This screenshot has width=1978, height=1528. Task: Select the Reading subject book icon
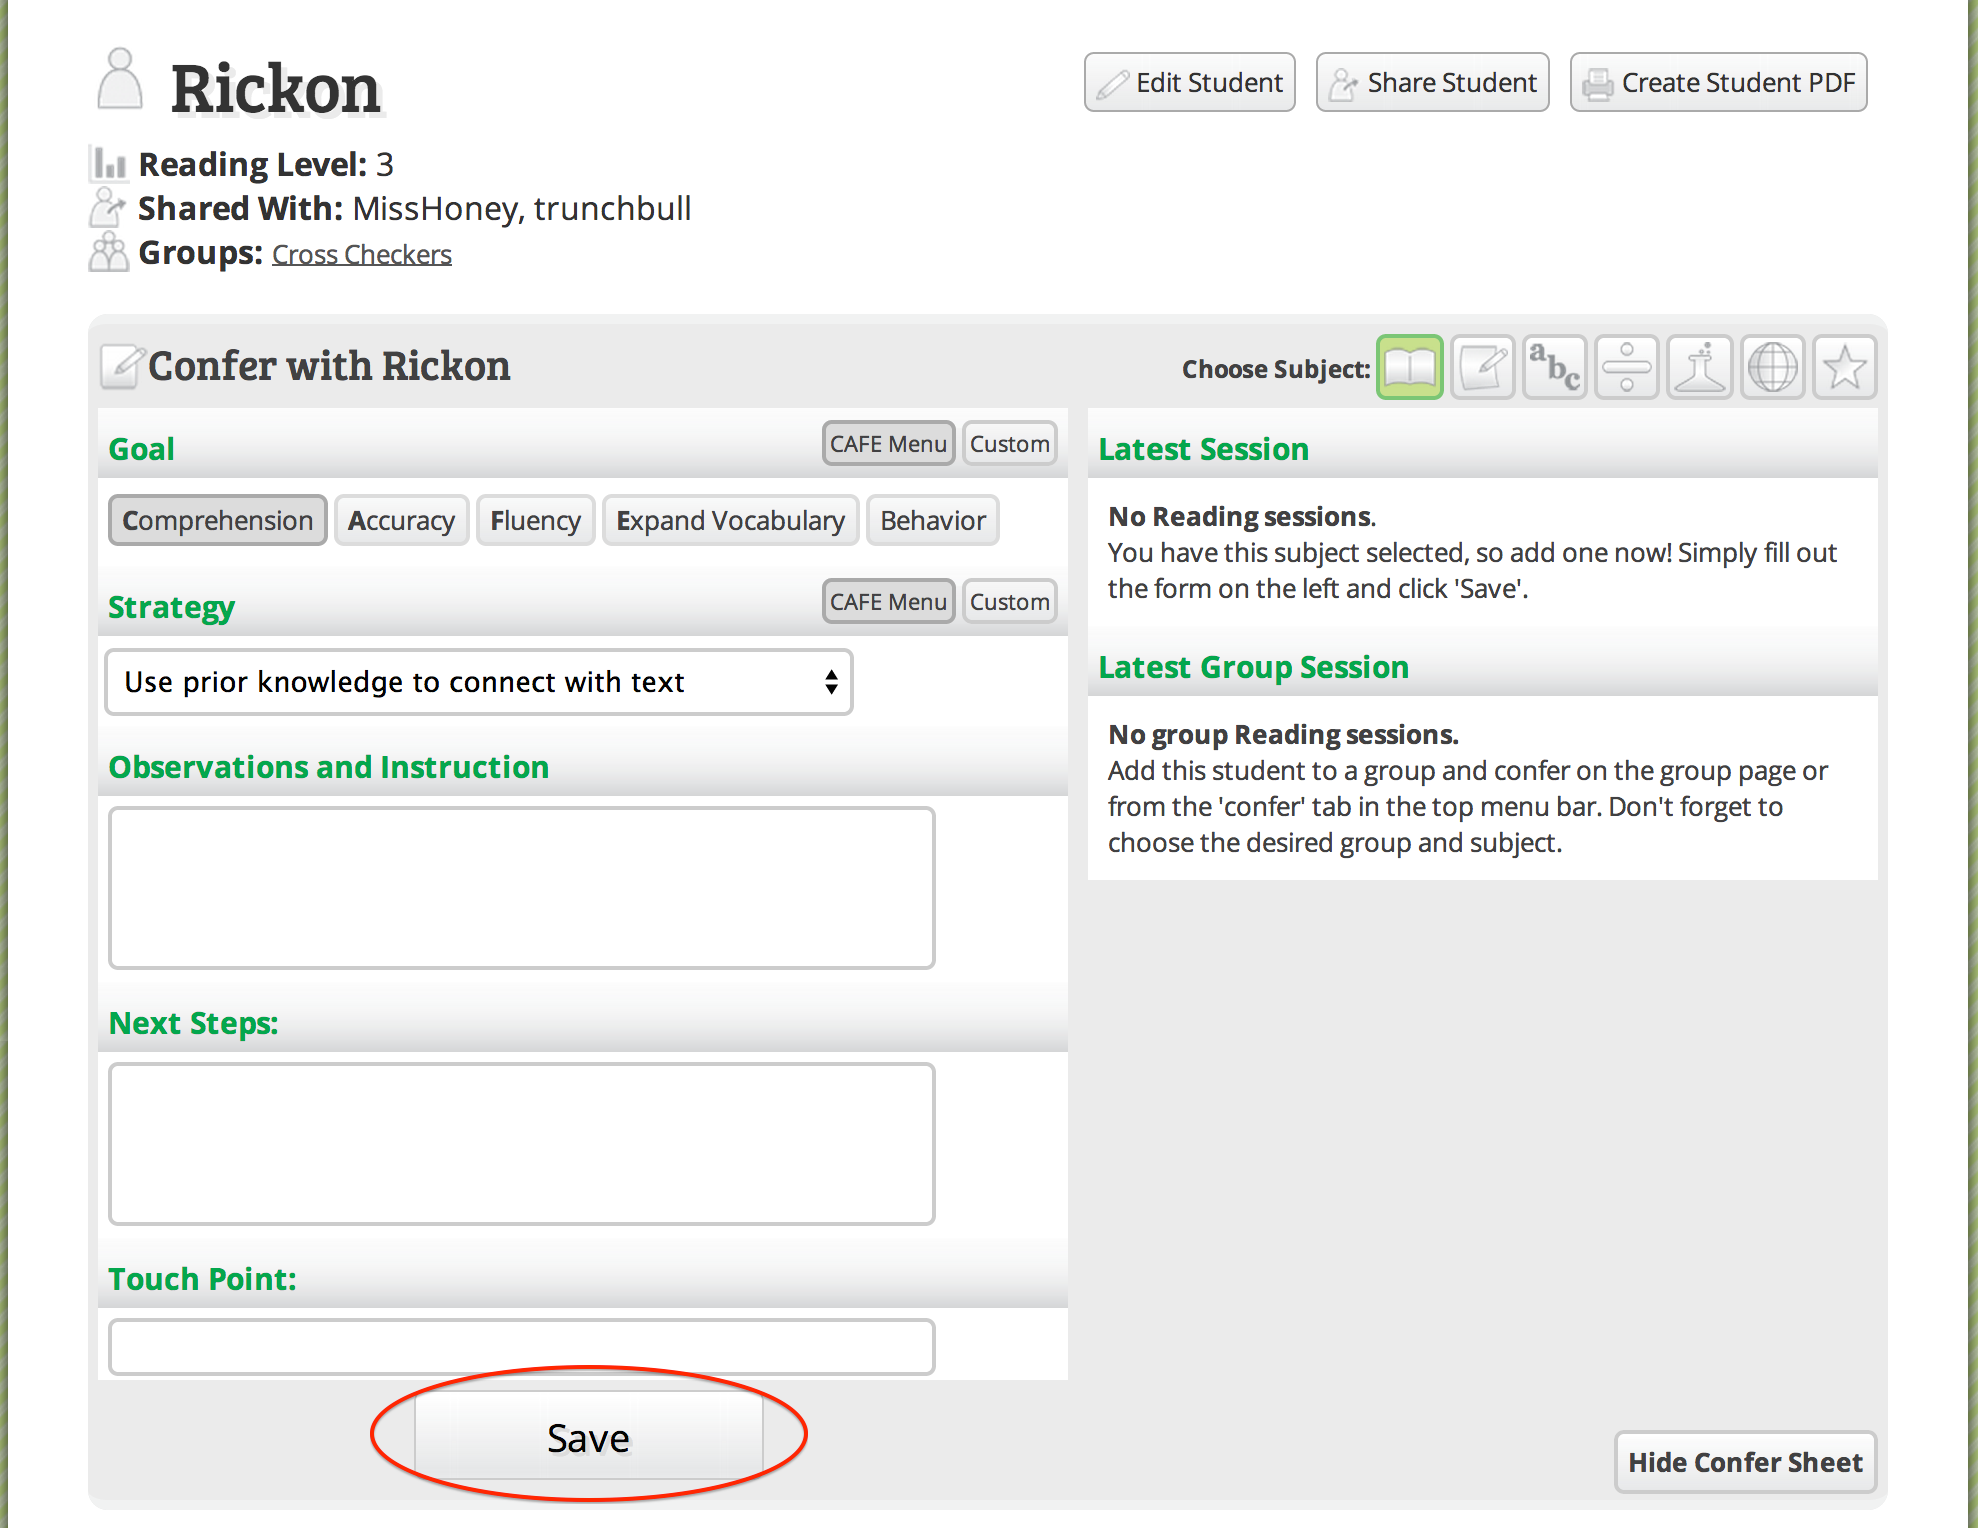click(1409, 368)
